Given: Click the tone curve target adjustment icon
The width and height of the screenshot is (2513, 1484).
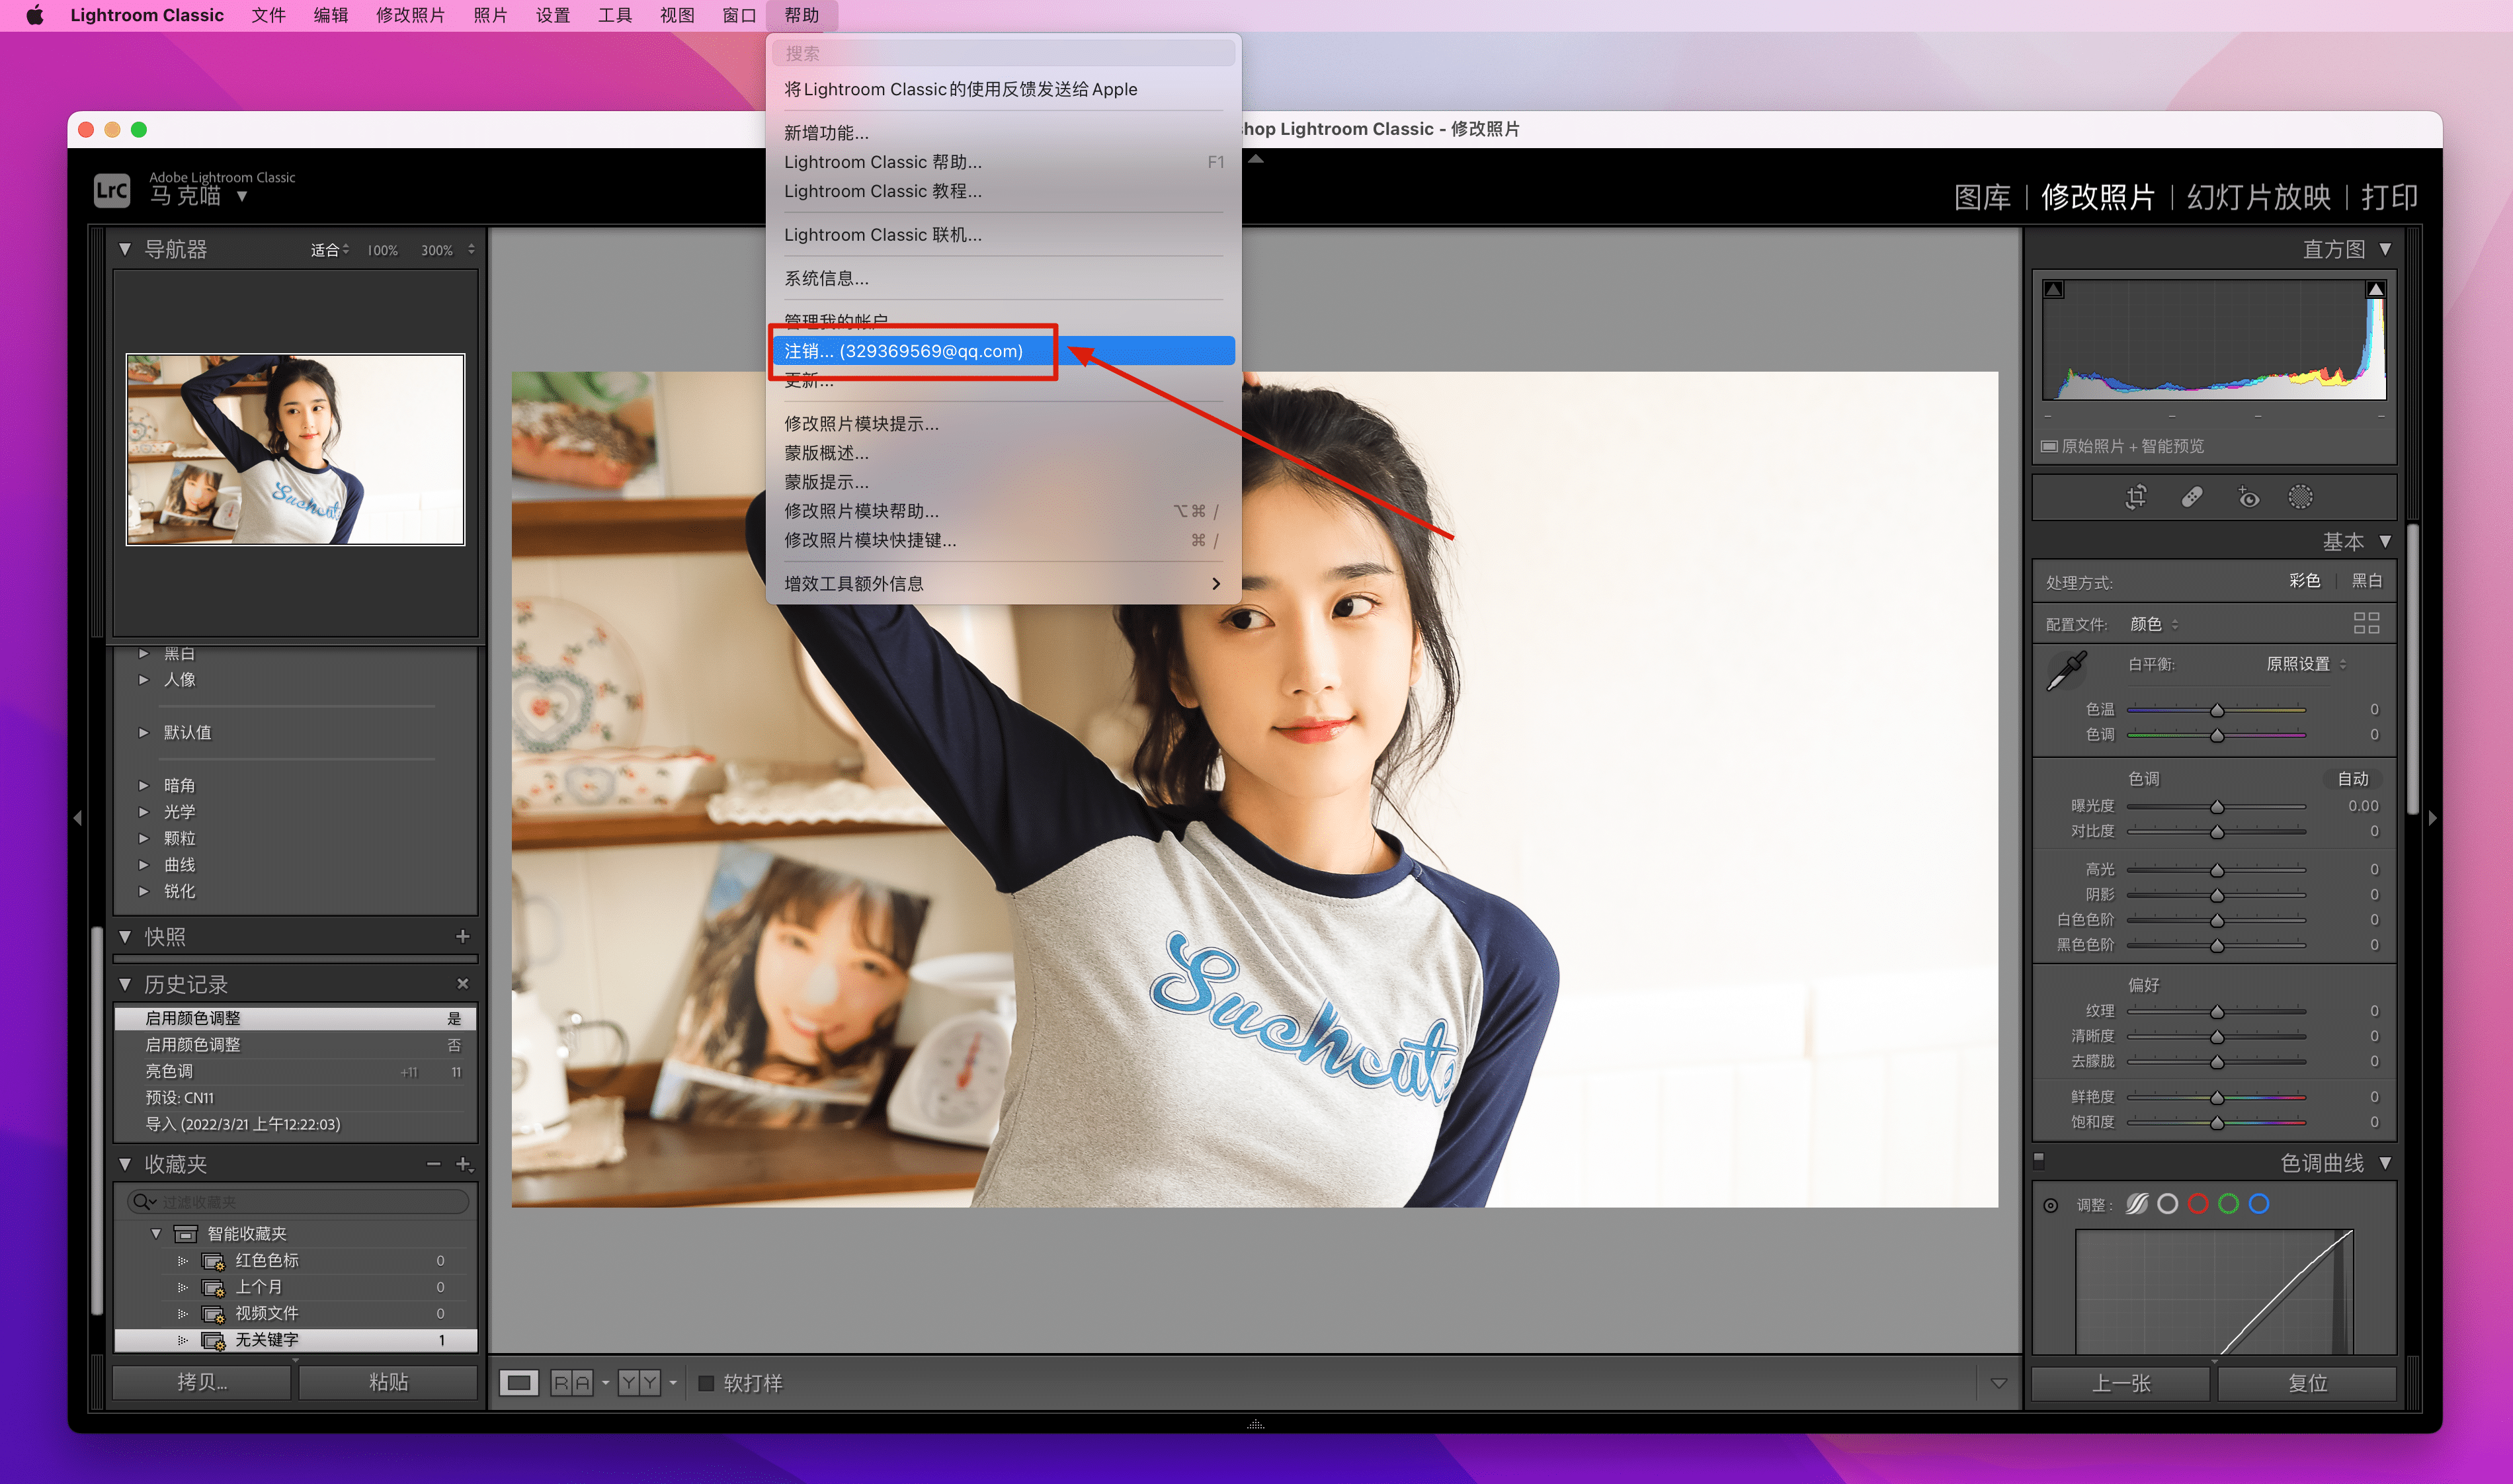Looking at the screenshot, I should [x=2051, y=1205].
